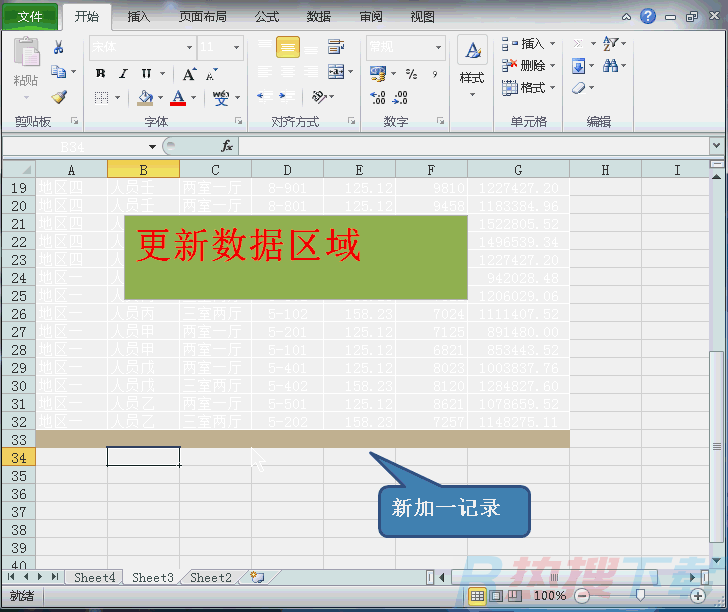The width and height of the screenshot is (728, 612).
Task: Expand underline style dropdown arrow
Action: coord(162,73)
